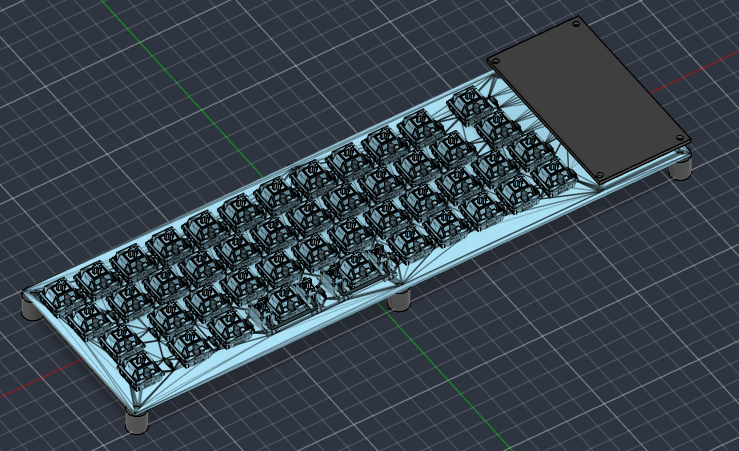The height and width of the screenshot is (451, 739).
Task: Click the leftmost cylindrical foot of the plate
Action: (x=31, y=310)
